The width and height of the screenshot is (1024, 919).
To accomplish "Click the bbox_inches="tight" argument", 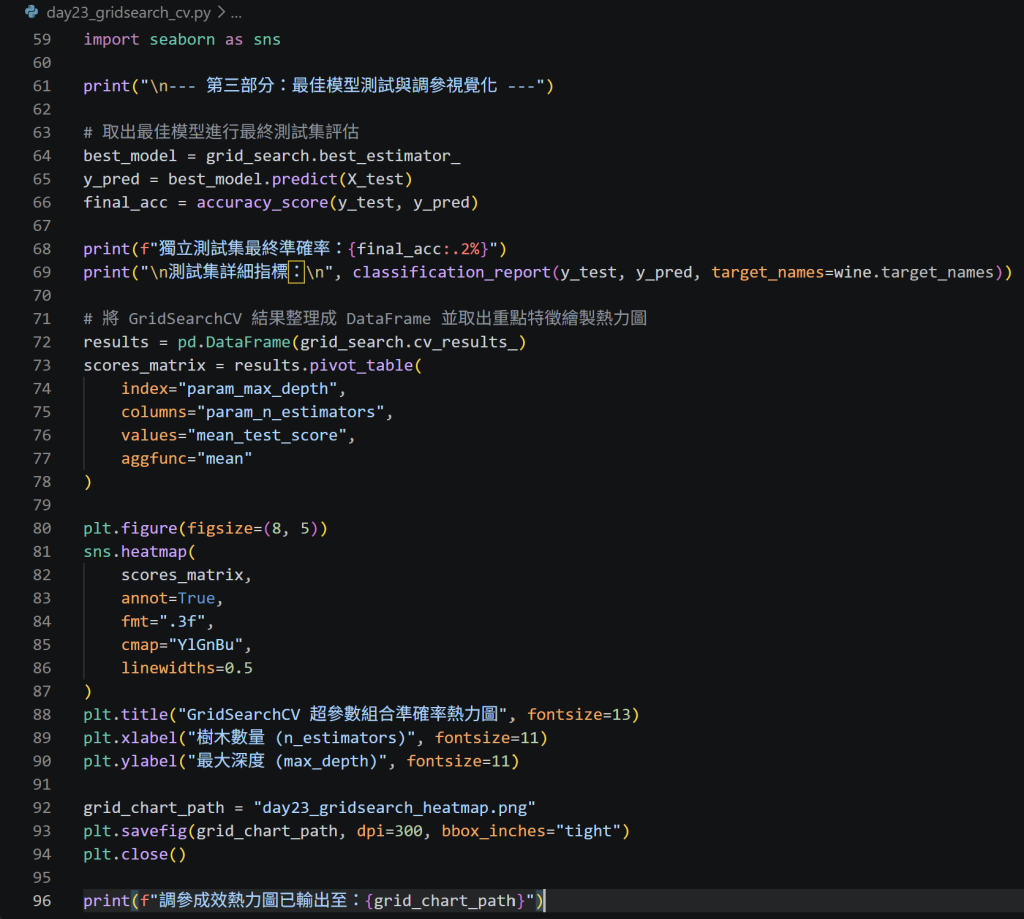I will coord(531,831).
